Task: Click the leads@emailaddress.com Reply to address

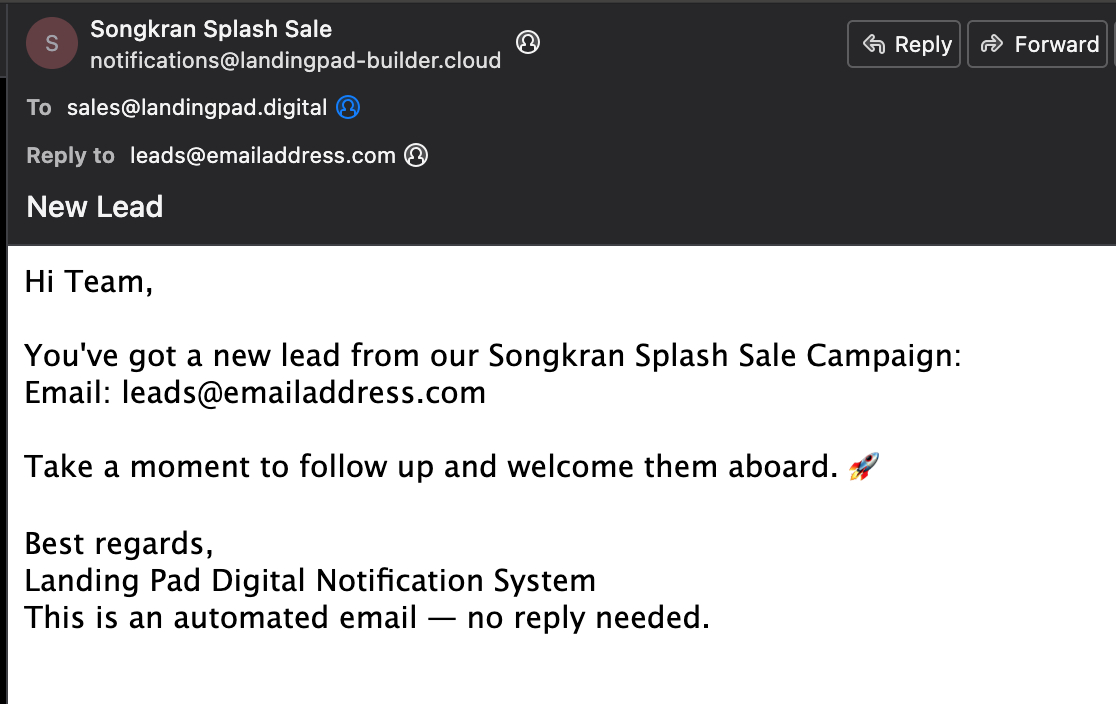Action: 263,155
